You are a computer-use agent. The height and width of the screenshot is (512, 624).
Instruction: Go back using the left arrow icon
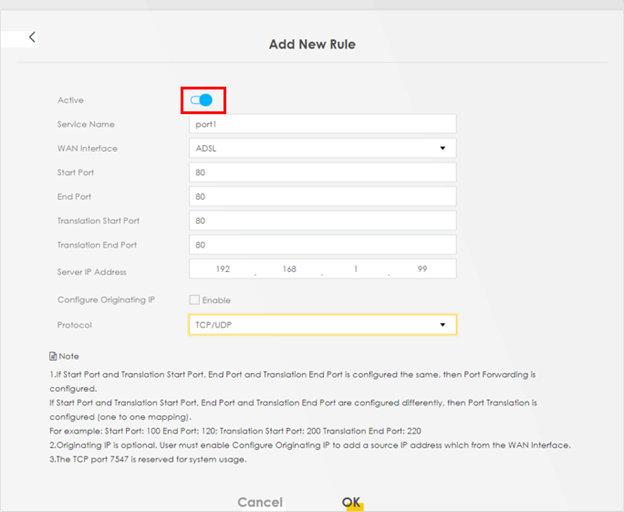tap(32, 37)
